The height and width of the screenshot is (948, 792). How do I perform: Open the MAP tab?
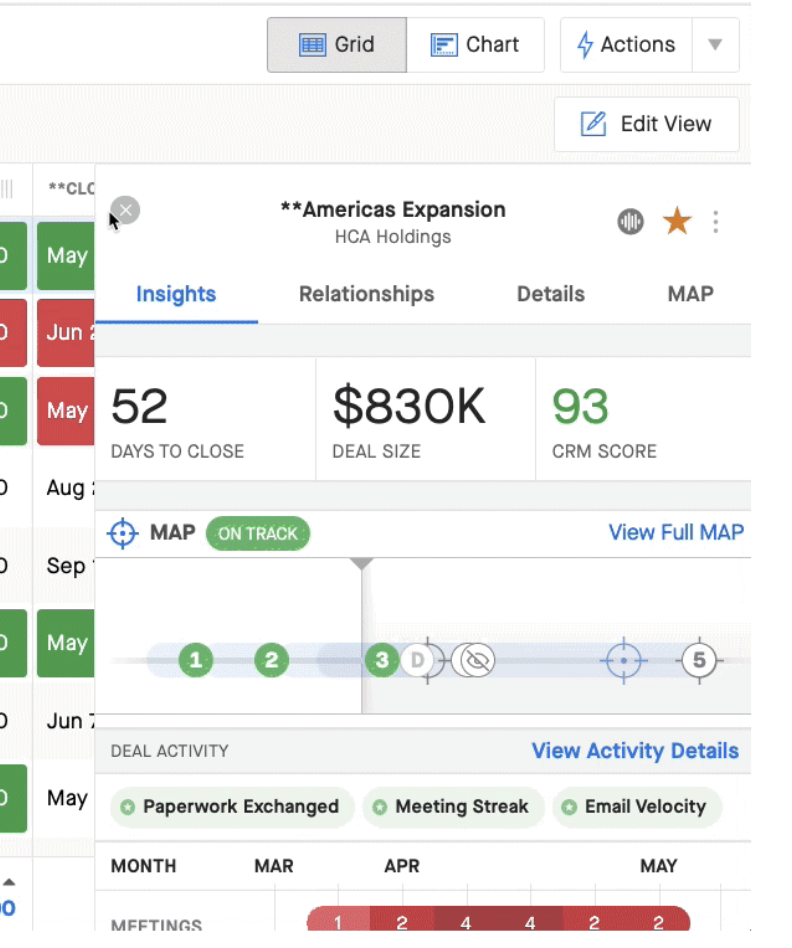point(690,294)
